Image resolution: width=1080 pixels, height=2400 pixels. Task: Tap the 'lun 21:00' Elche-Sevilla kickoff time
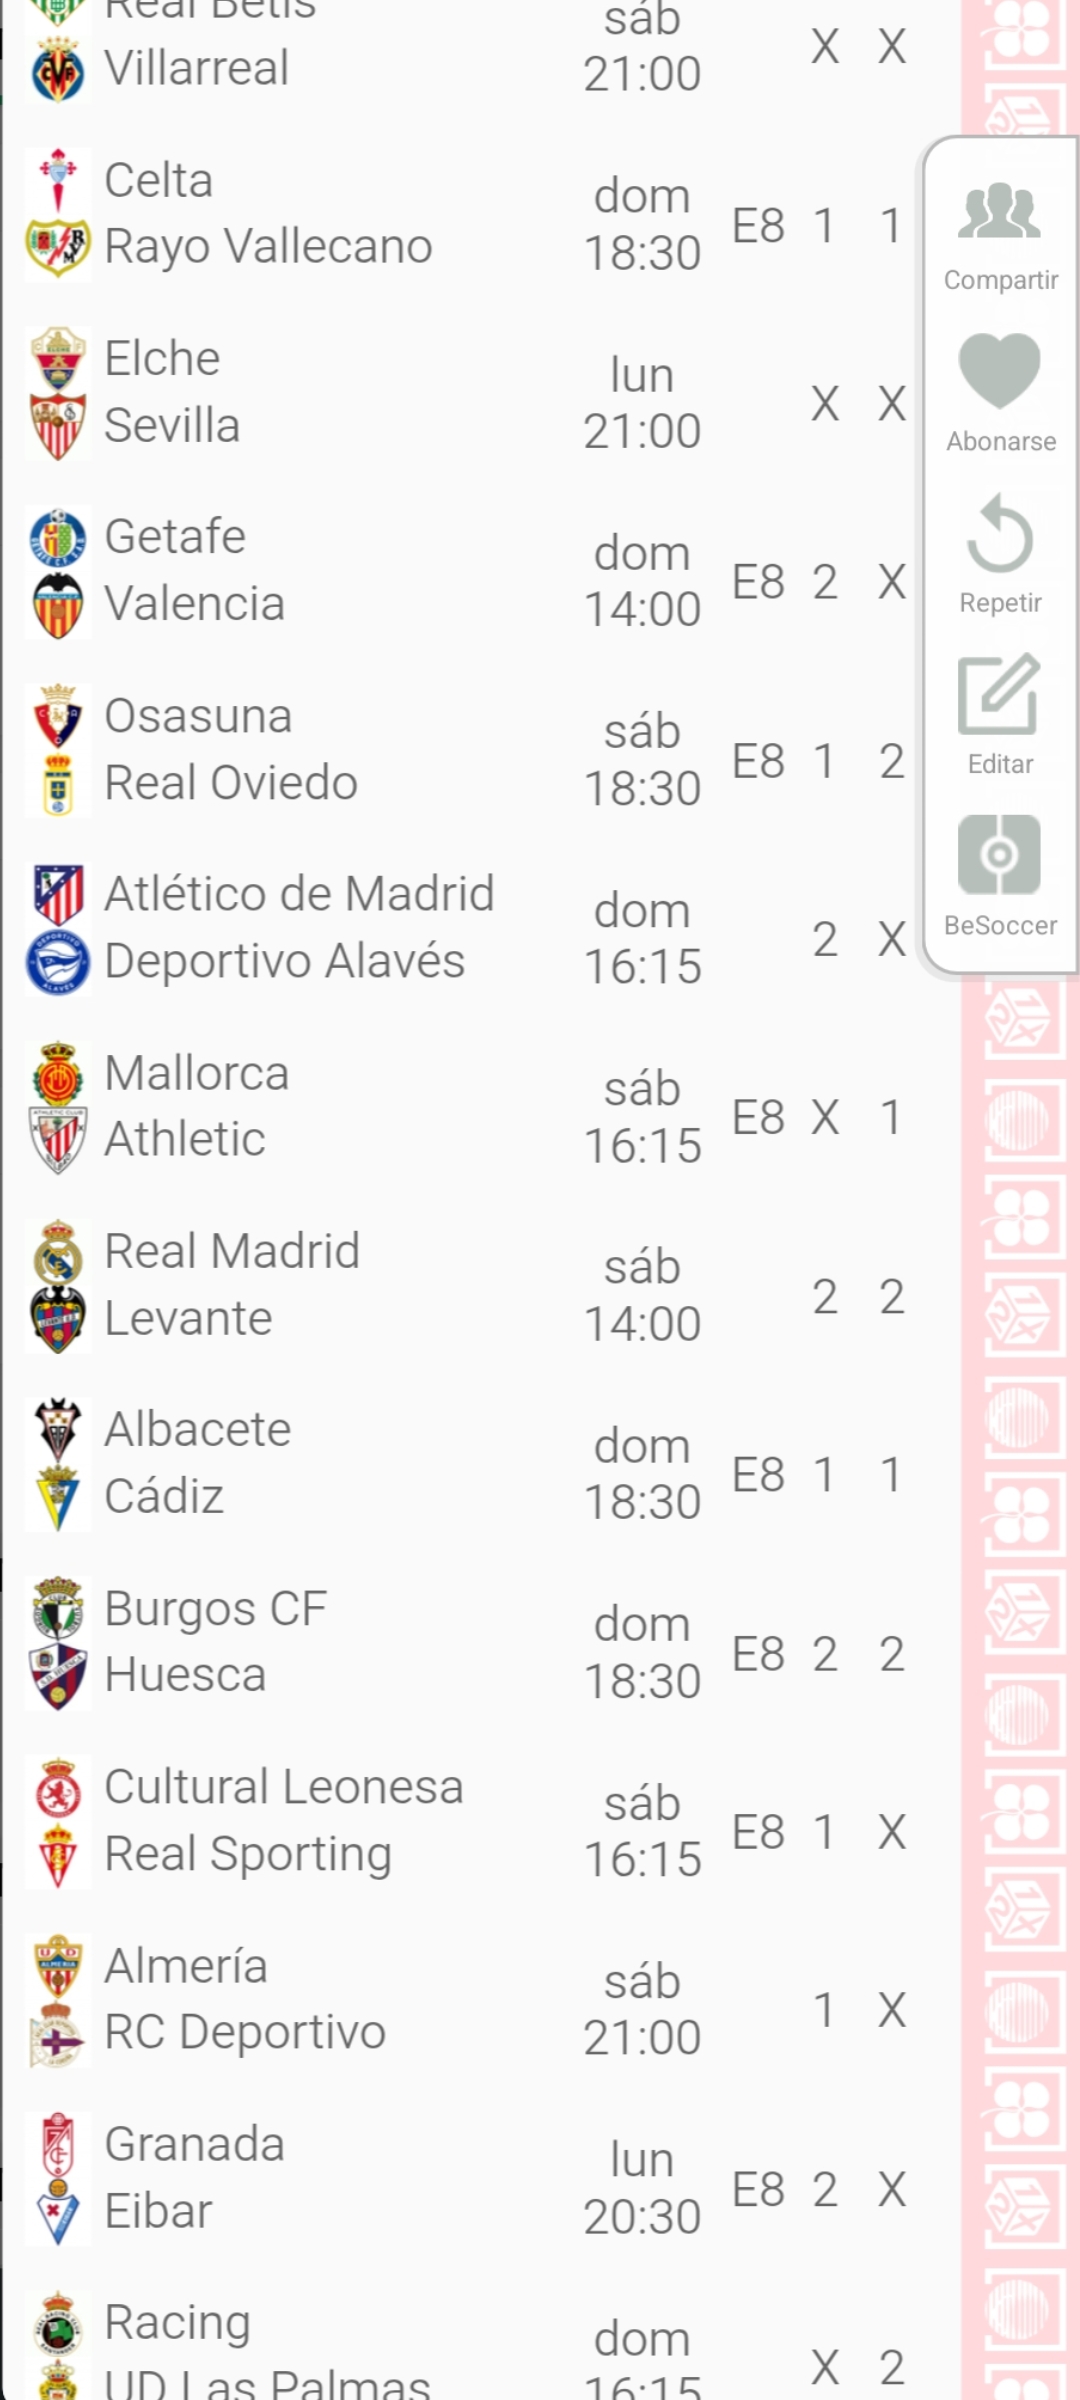[642, 403]
